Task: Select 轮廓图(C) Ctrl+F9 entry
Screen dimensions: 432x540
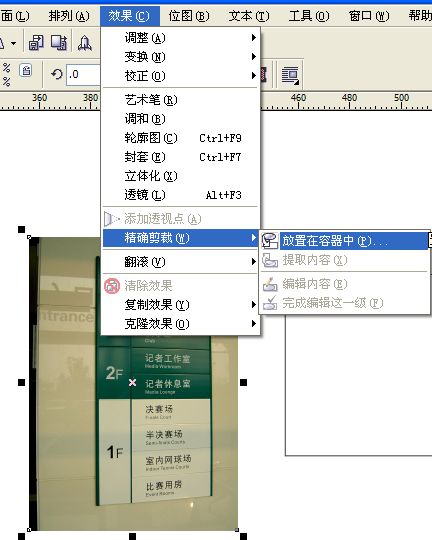Action: pyautogui.click(x=181, y=138)
